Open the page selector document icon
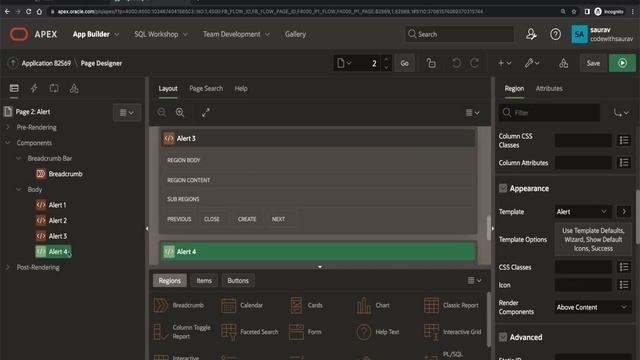Viewport: 640px width, 360px height. (x=344, y=63)
